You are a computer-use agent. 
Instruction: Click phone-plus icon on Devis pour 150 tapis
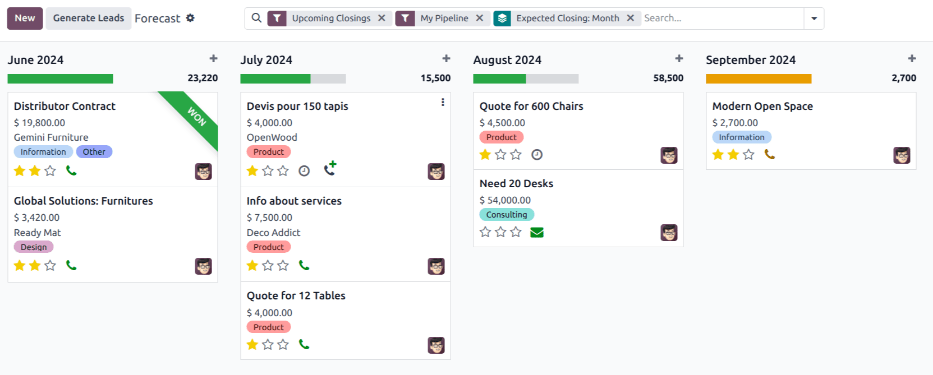click(x=330, y=168)
